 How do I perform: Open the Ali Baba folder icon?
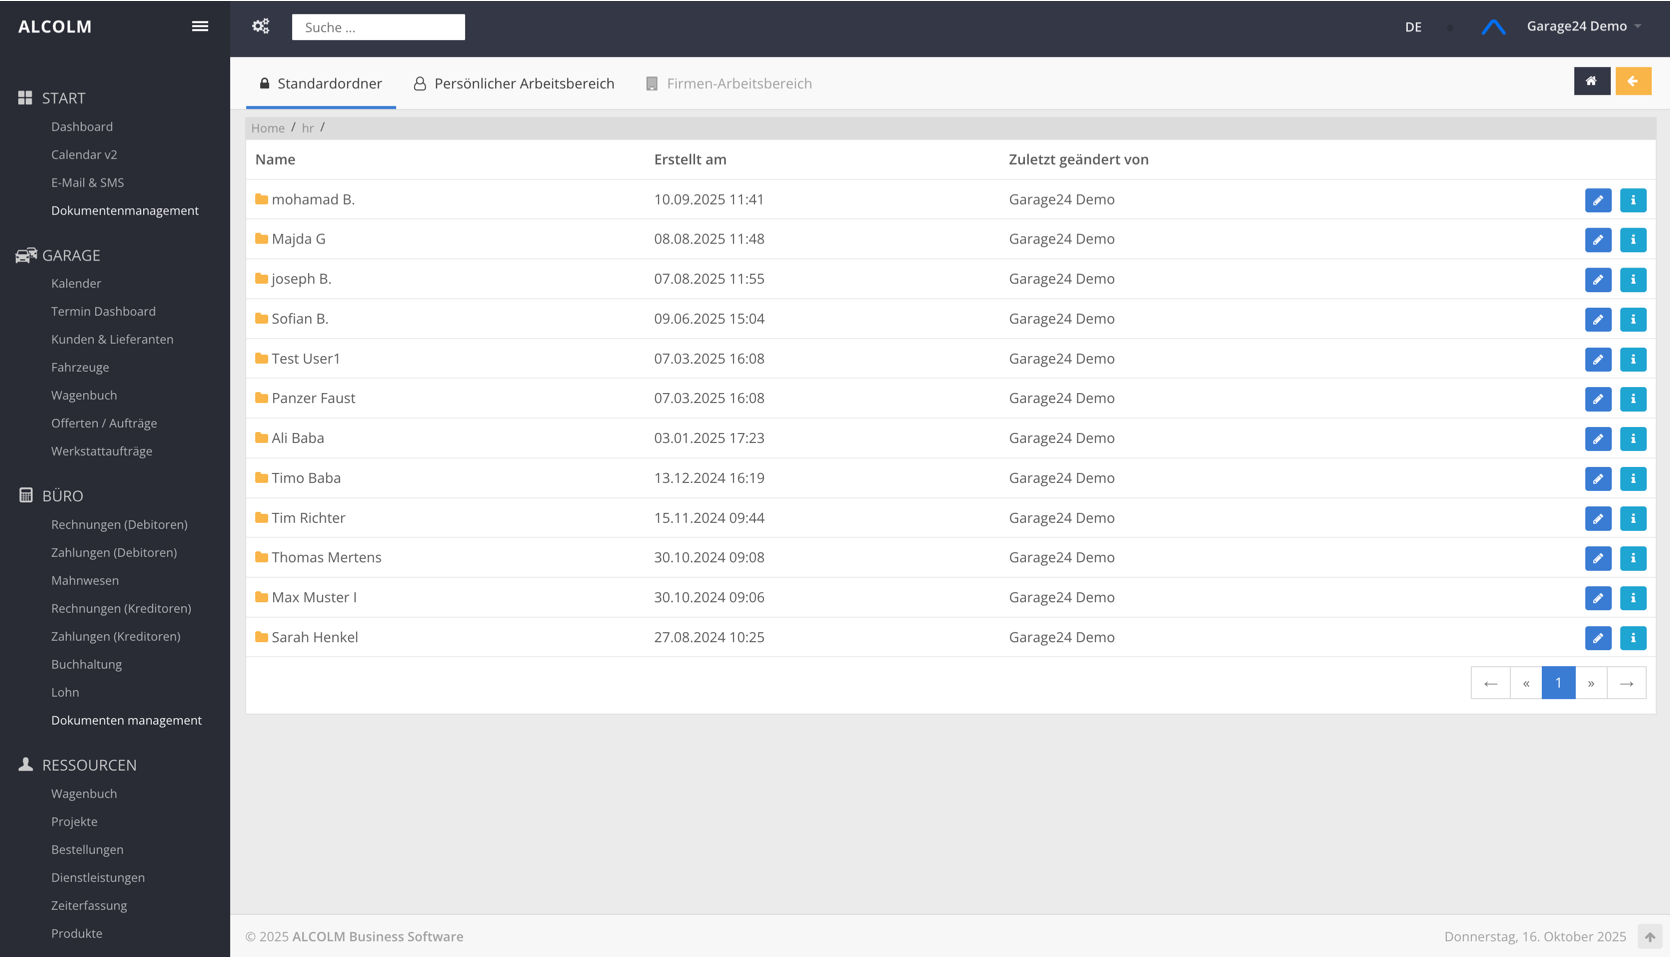click(262, 438)
